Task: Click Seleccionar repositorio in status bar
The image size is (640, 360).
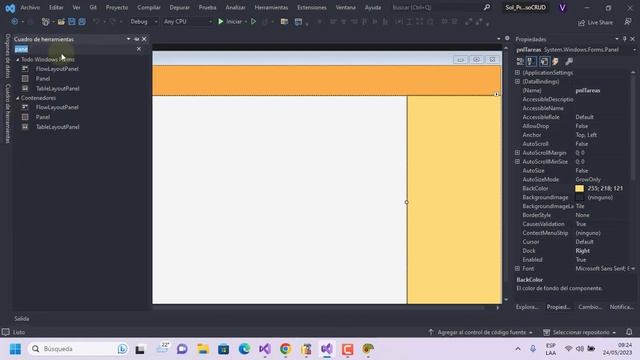Action: click(x=579, y=332)
